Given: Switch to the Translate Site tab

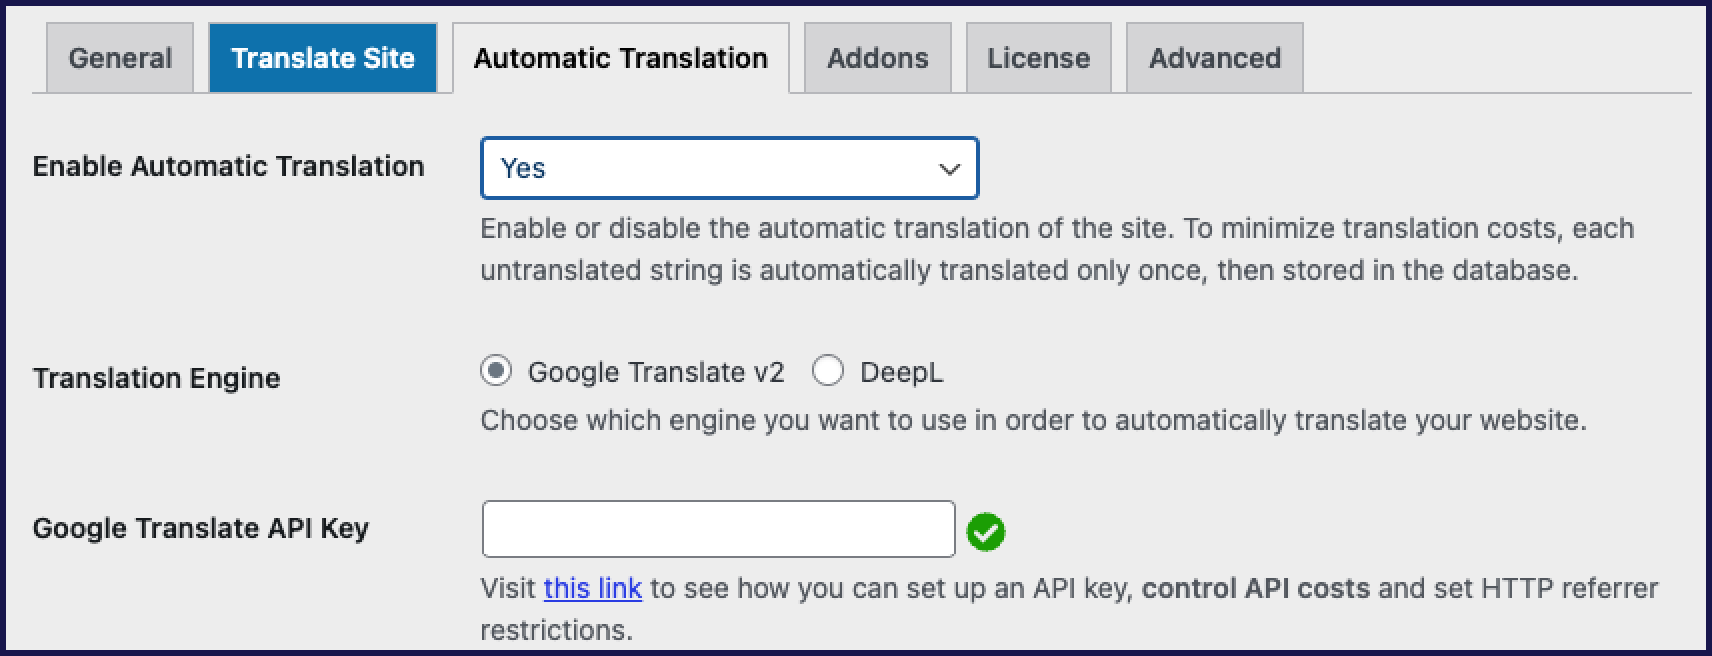Looking at the screenshot, I should 323,58.
